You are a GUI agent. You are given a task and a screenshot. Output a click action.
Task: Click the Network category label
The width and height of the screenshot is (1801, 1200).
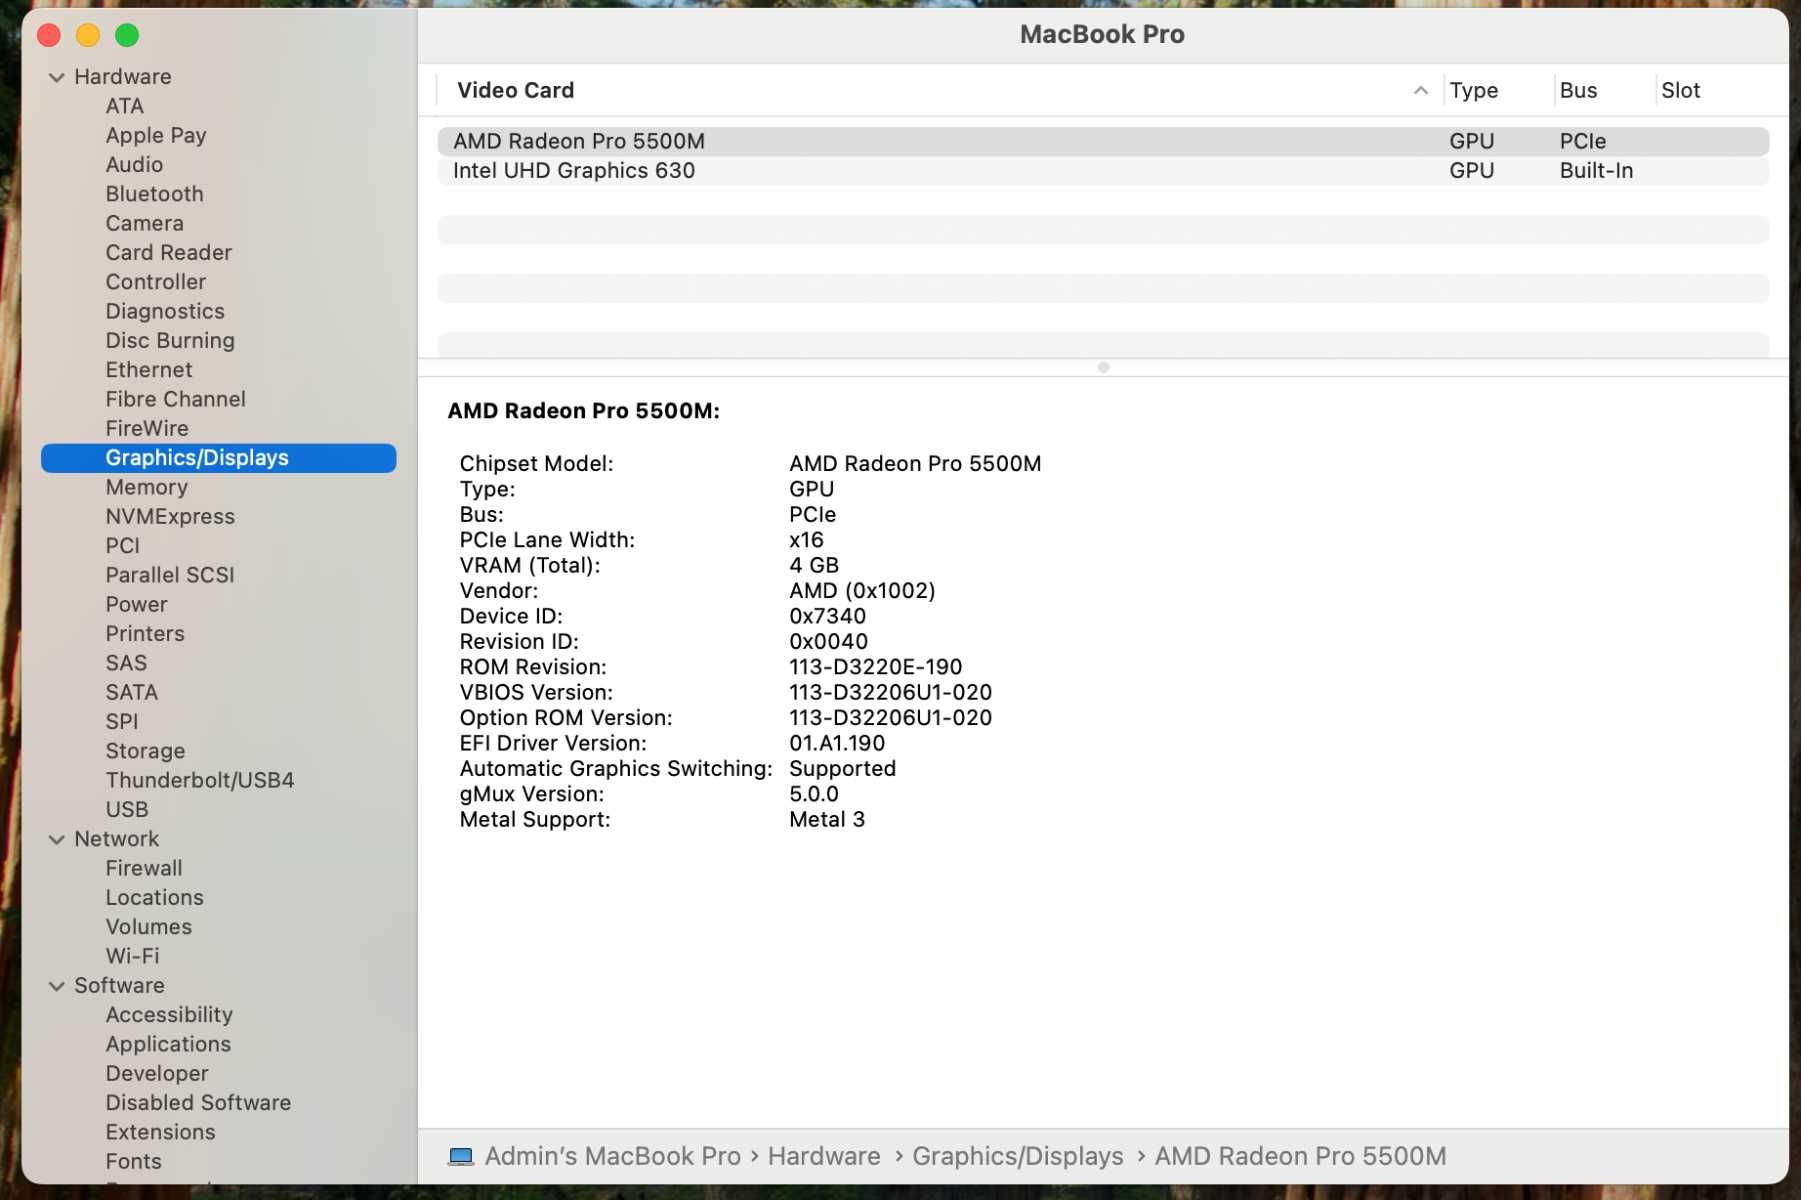[x=116, y=840]
